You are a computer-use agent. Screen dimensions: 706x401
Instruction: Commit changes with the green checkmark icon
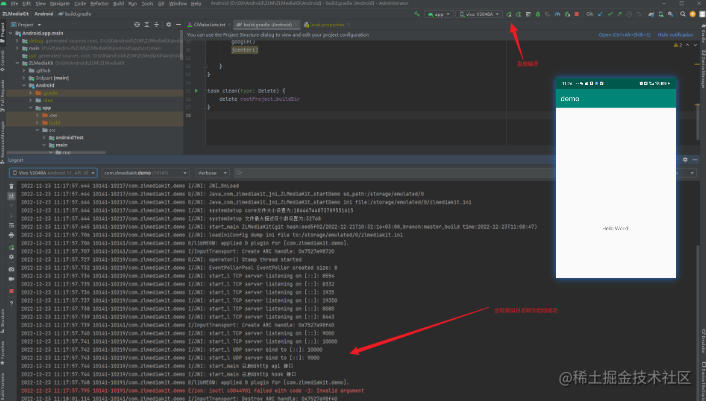point(610,14)
